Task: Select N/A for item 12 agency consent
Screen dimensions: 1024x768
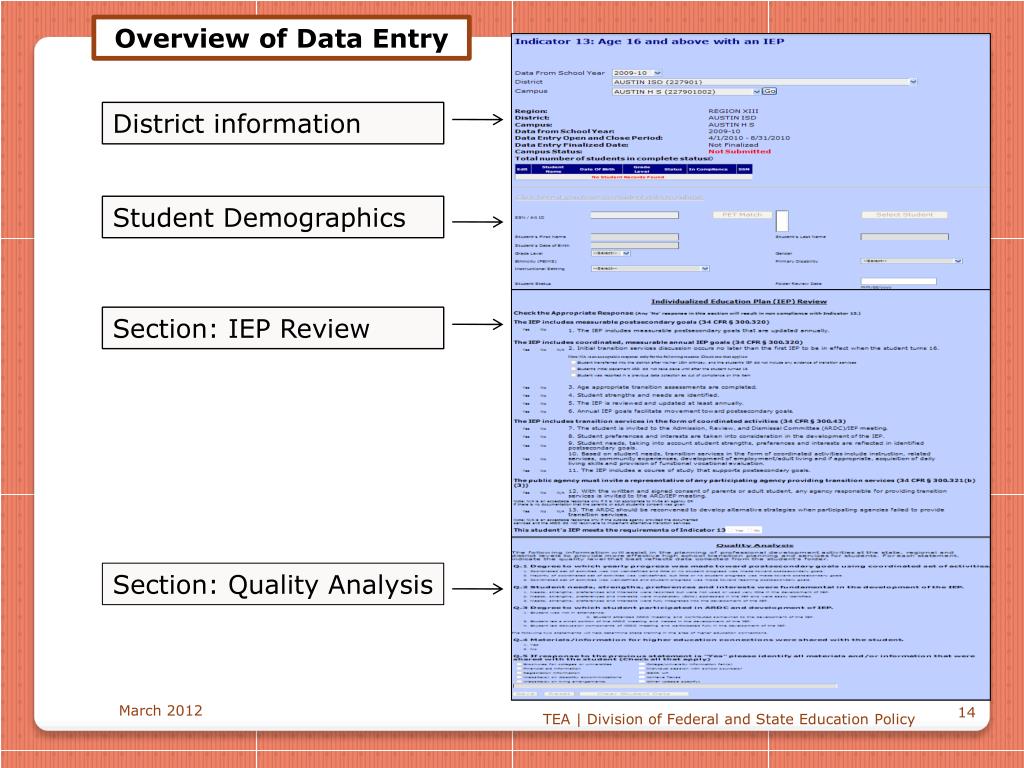Action: point(560,492)
